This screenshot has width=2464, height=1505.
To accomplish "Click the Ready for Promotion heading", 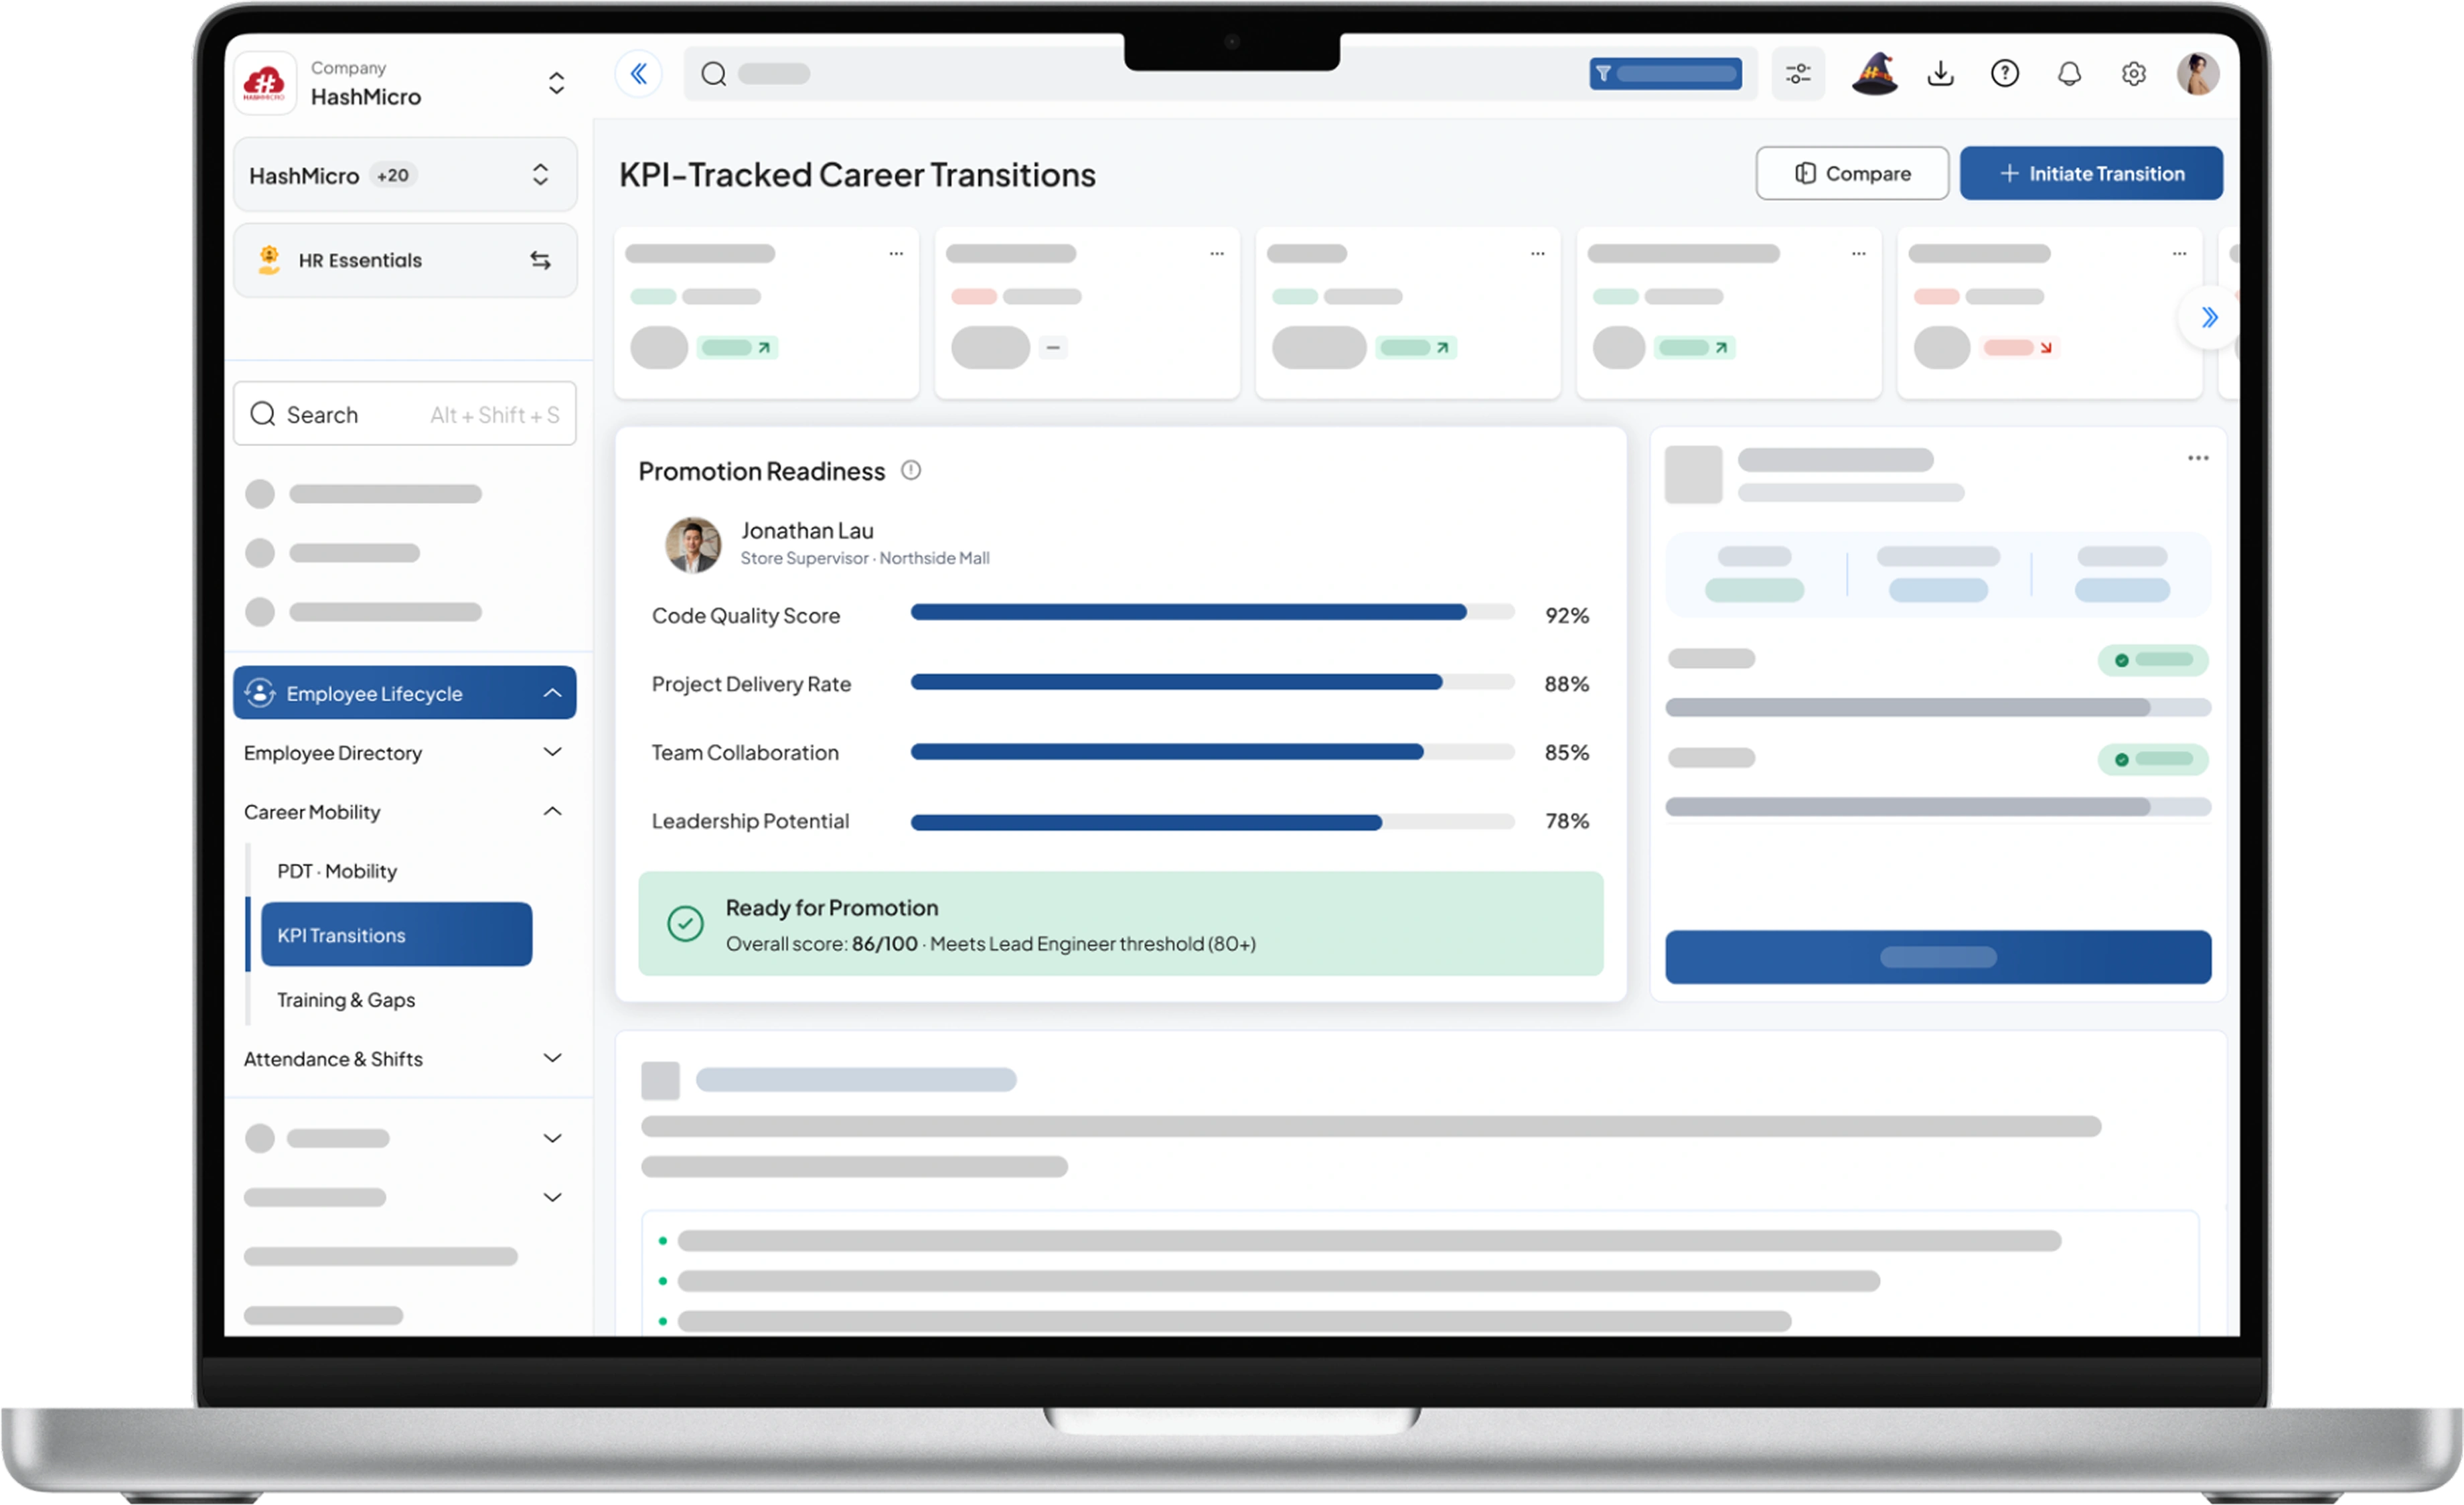I will (x=832, y=908).
